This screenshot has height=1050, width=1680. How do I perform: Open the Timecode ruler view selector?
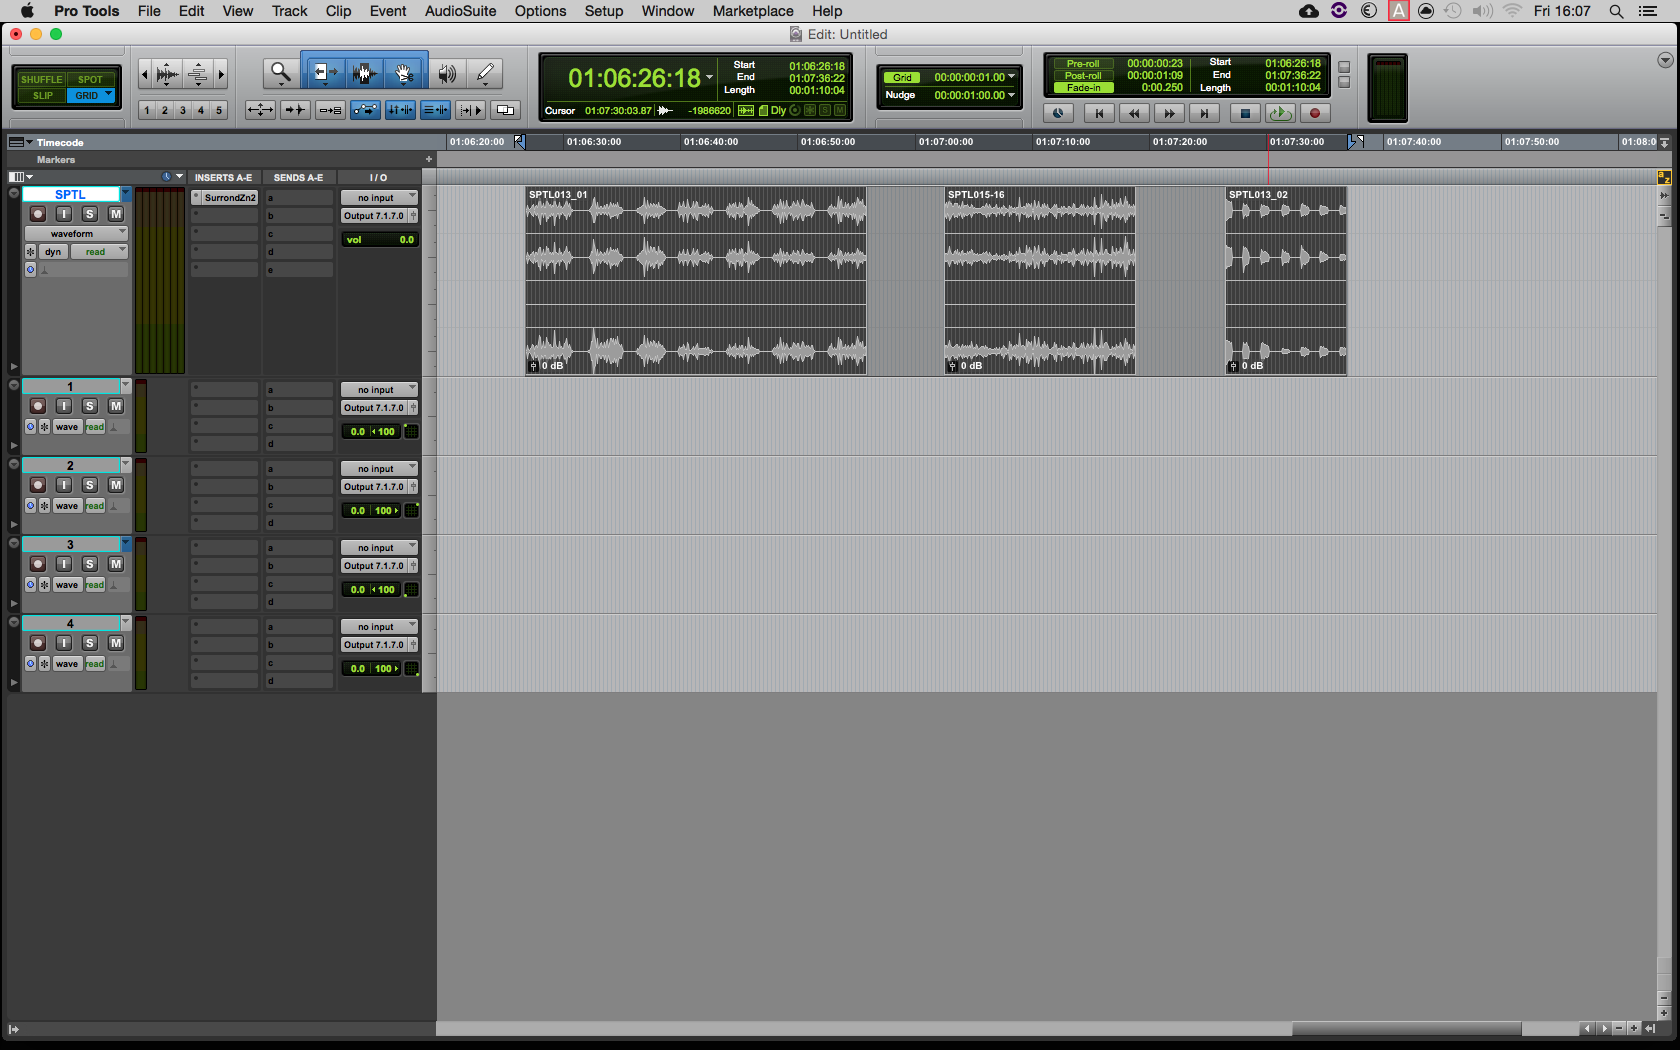[20, 142]
